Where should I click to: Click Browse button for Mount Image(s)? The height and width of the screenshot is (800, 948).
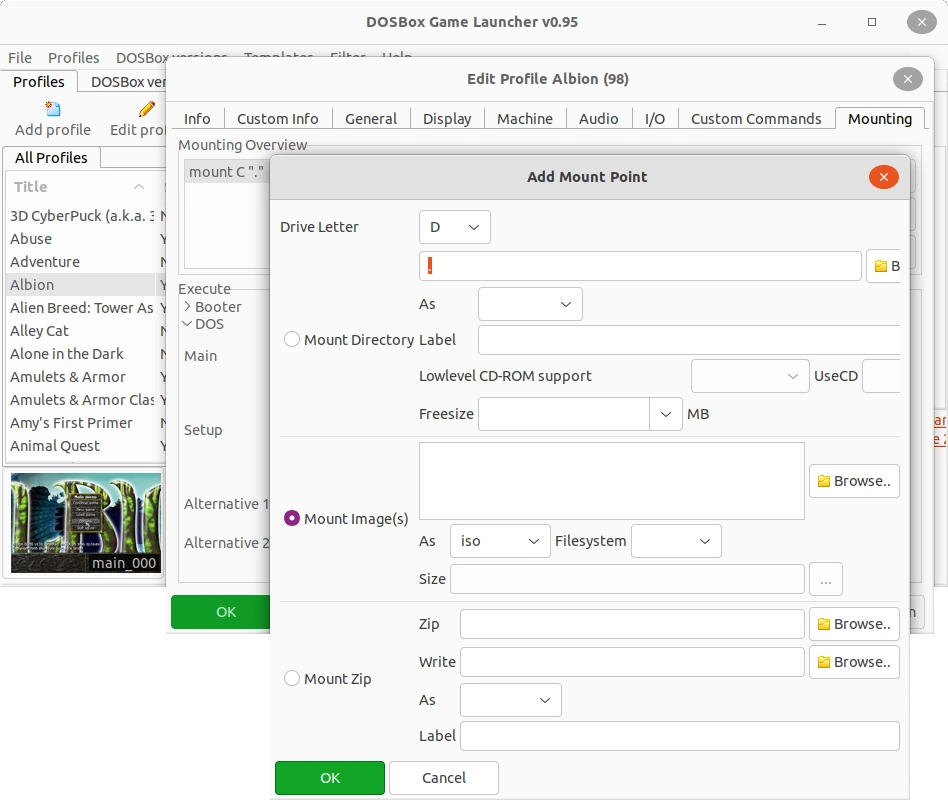[854, 481]
